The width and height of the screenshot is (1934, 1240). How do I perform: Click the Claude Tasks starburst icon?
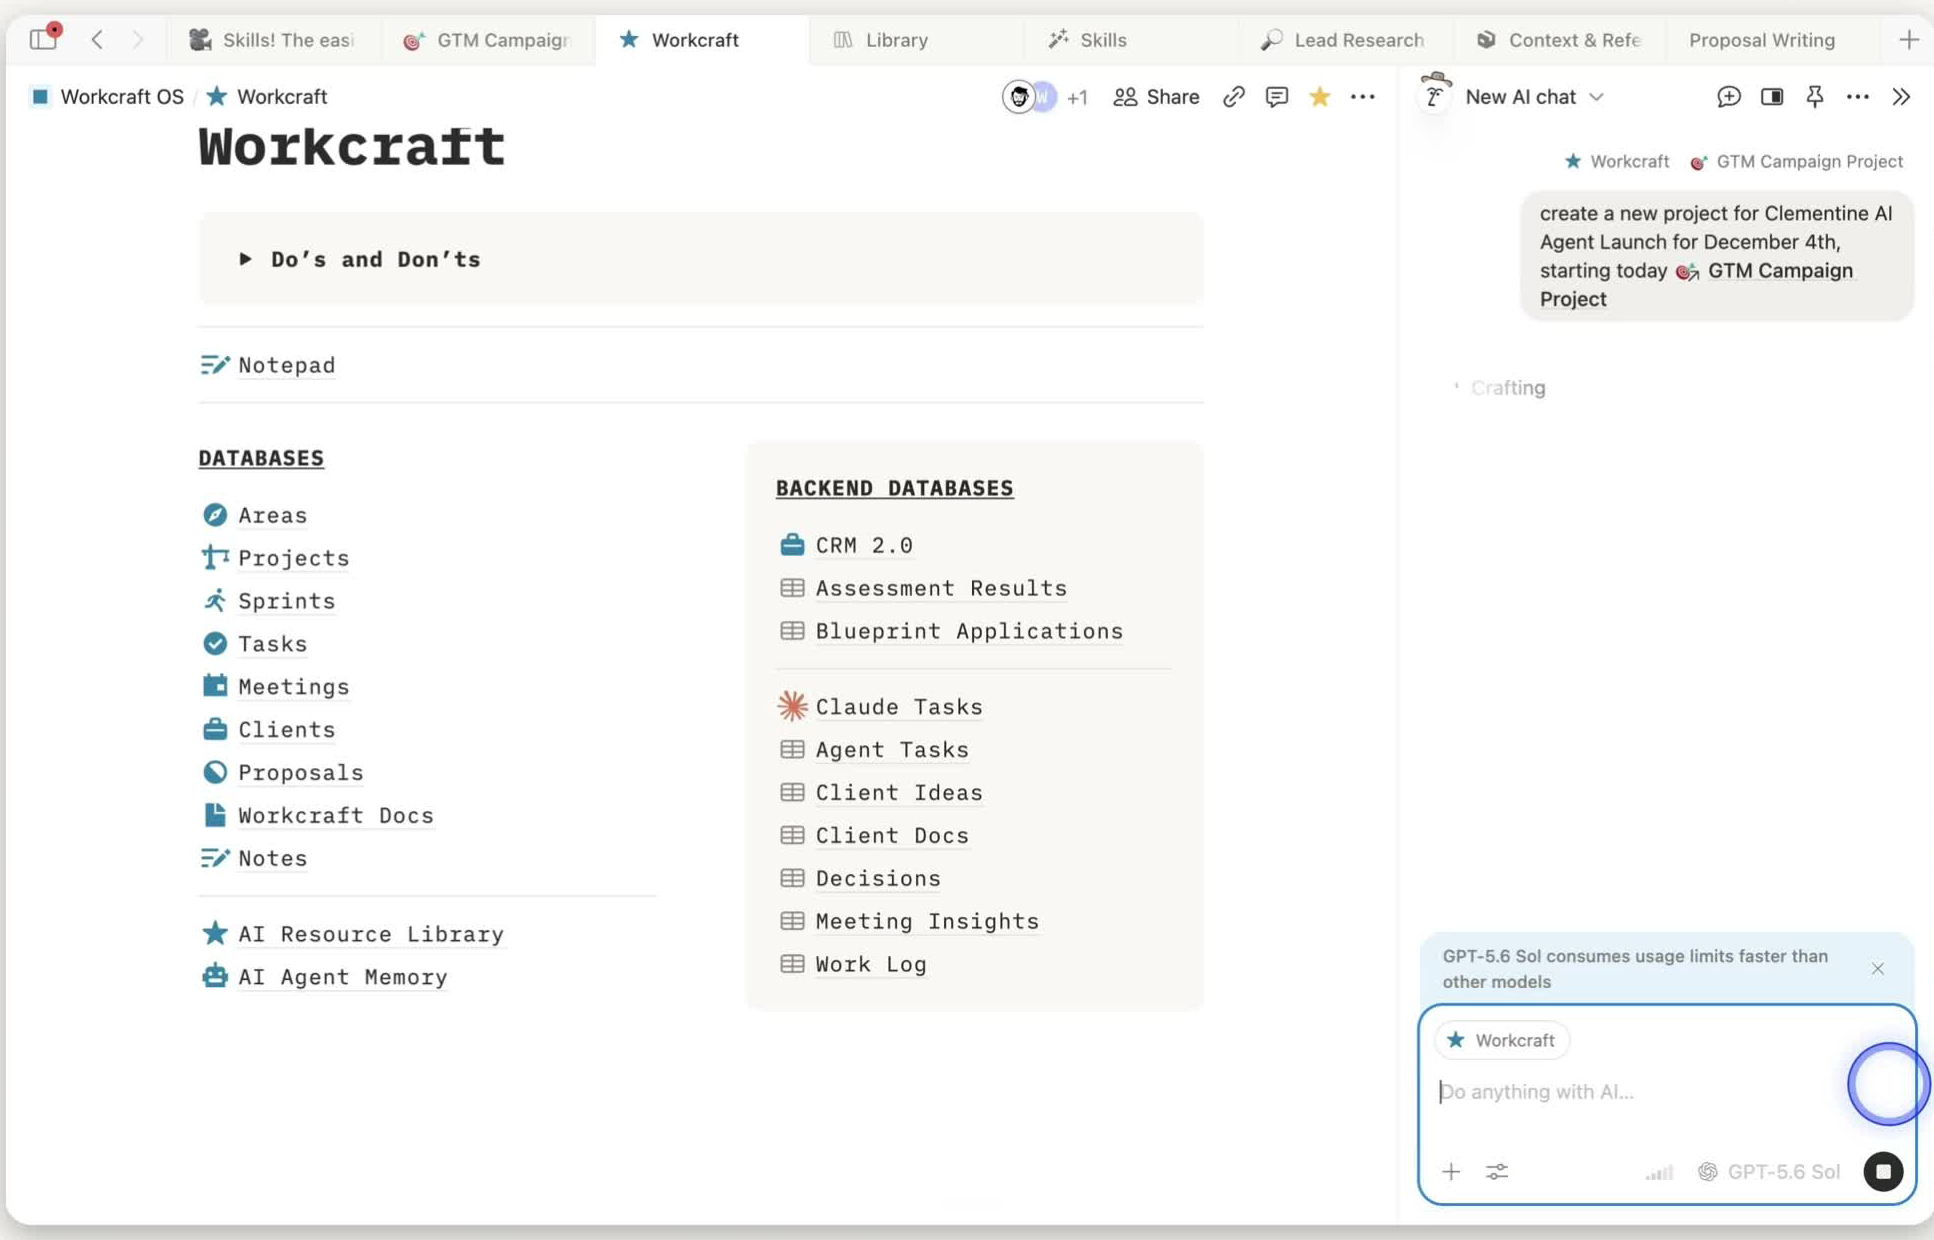pos(792,706)
